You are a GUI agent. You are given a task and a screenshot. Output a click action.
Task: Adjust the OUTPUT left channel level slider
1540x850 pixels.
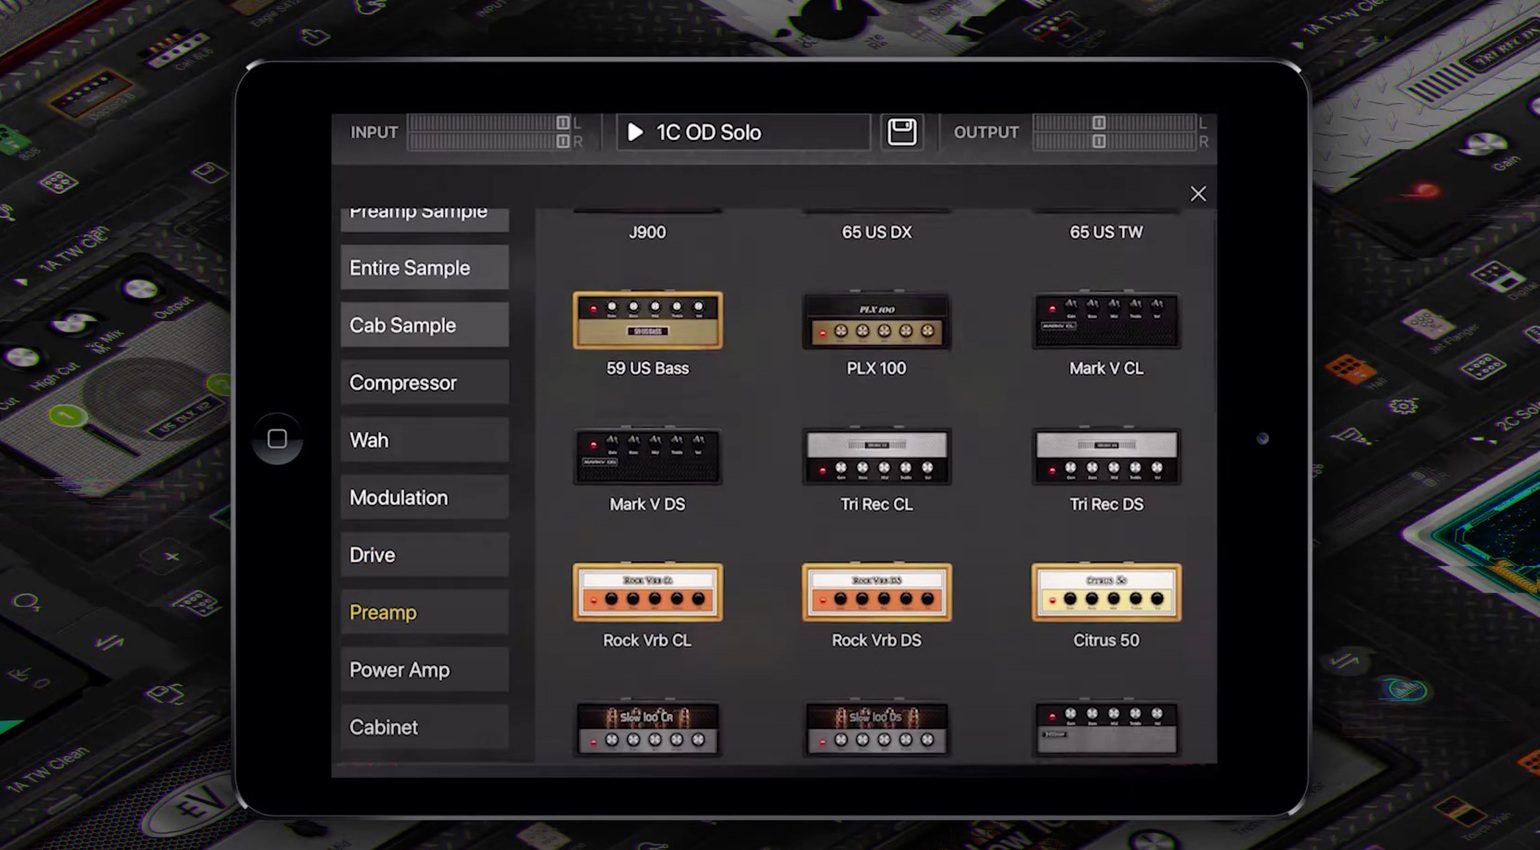tap(1099, 122)
